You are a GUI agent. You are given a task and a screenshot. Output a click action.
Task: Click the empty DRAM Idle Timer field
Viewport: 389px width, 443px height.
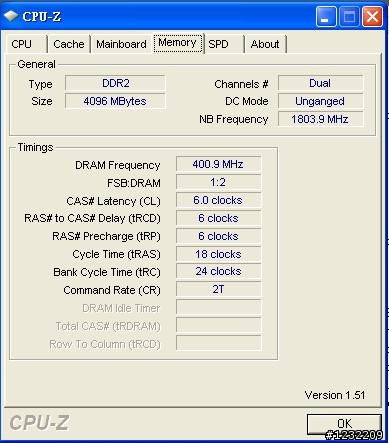tap(218, 307)
